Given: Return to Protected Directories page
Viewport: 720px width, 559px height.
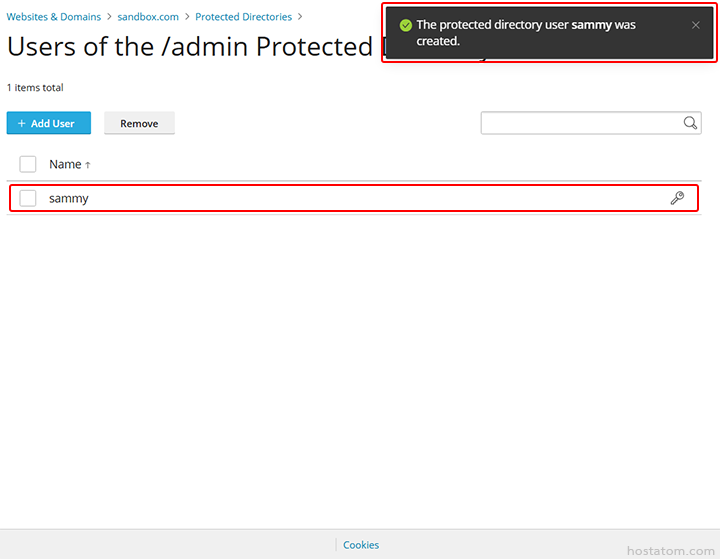Looking at the screenshot, I should click(243, 17).
